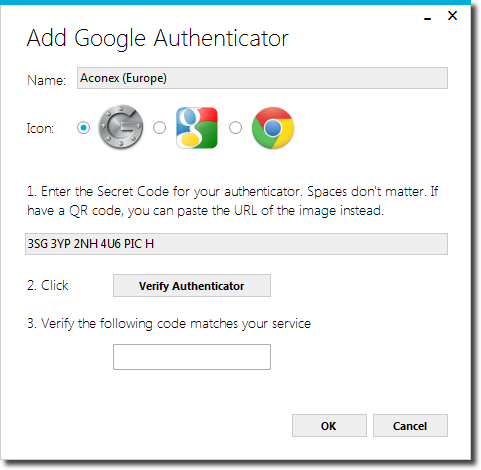Close the Add Google Authenticator window
The height and width of the screenshot is (470, 481).
452,15
